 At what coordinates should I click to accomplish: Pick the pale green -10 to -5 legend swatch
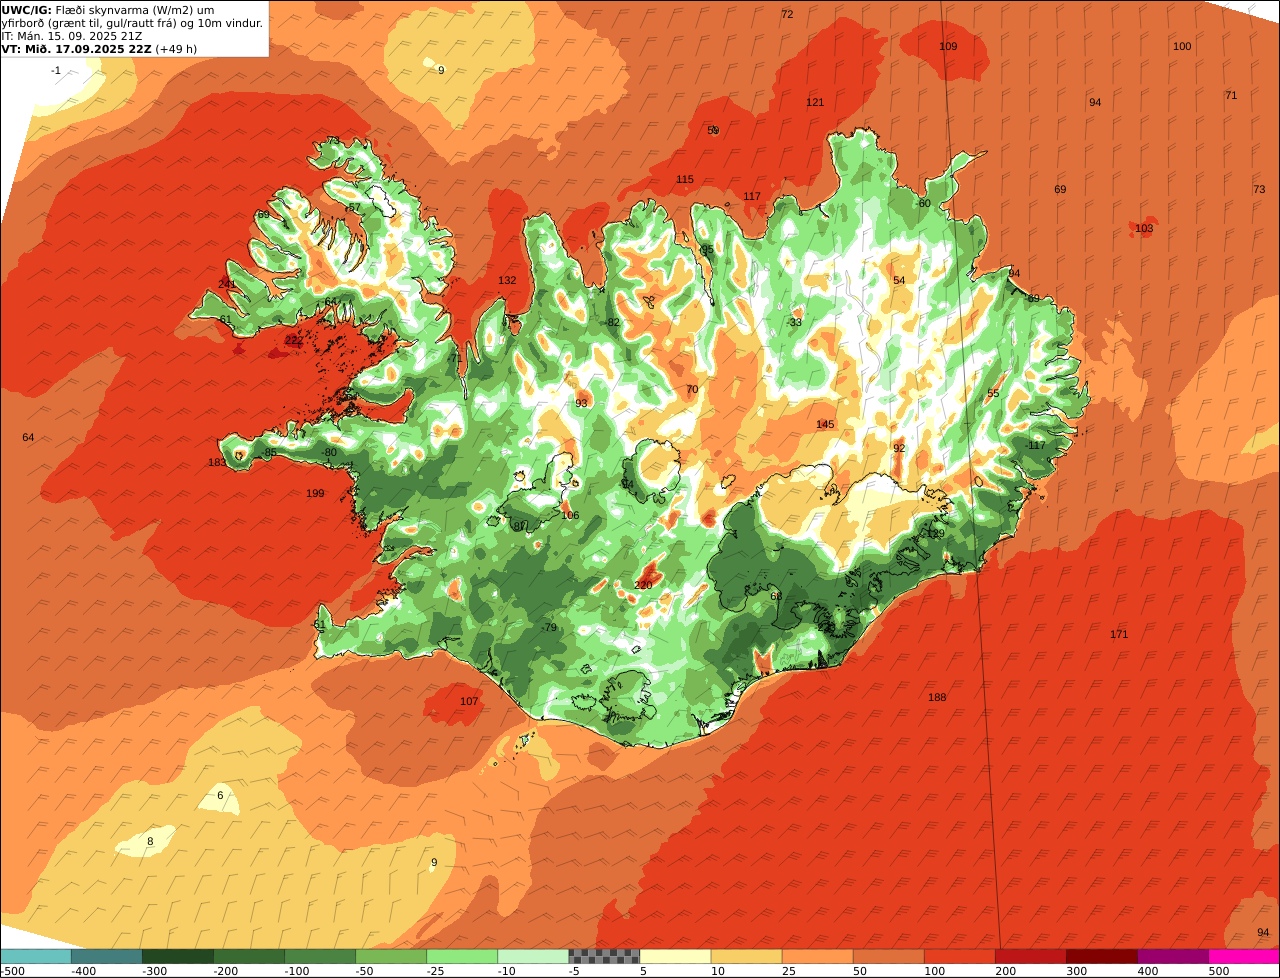[x=533, y=956]
